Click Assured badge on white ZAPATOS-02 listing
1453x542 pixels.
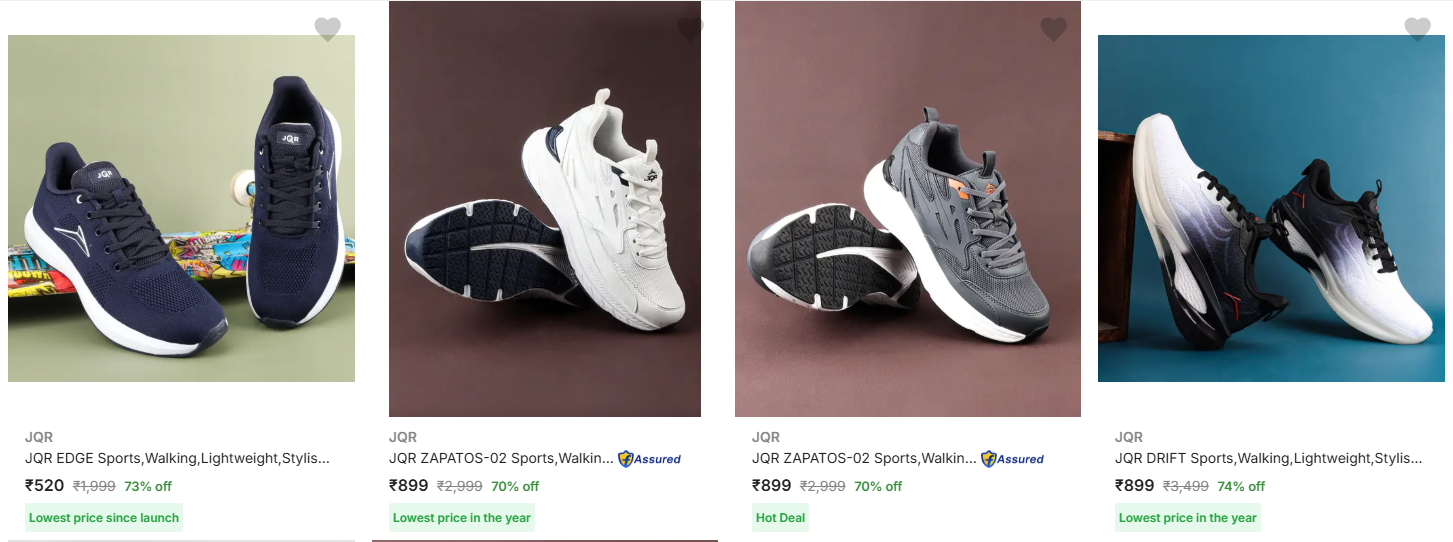[649, 459]
